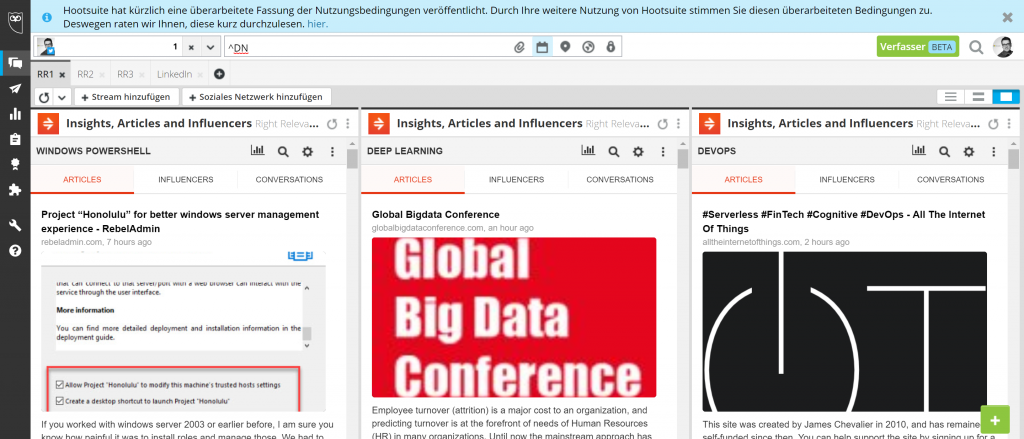Open column options menu for DevOps stream
The image size is (1024, 439).
1010,124
